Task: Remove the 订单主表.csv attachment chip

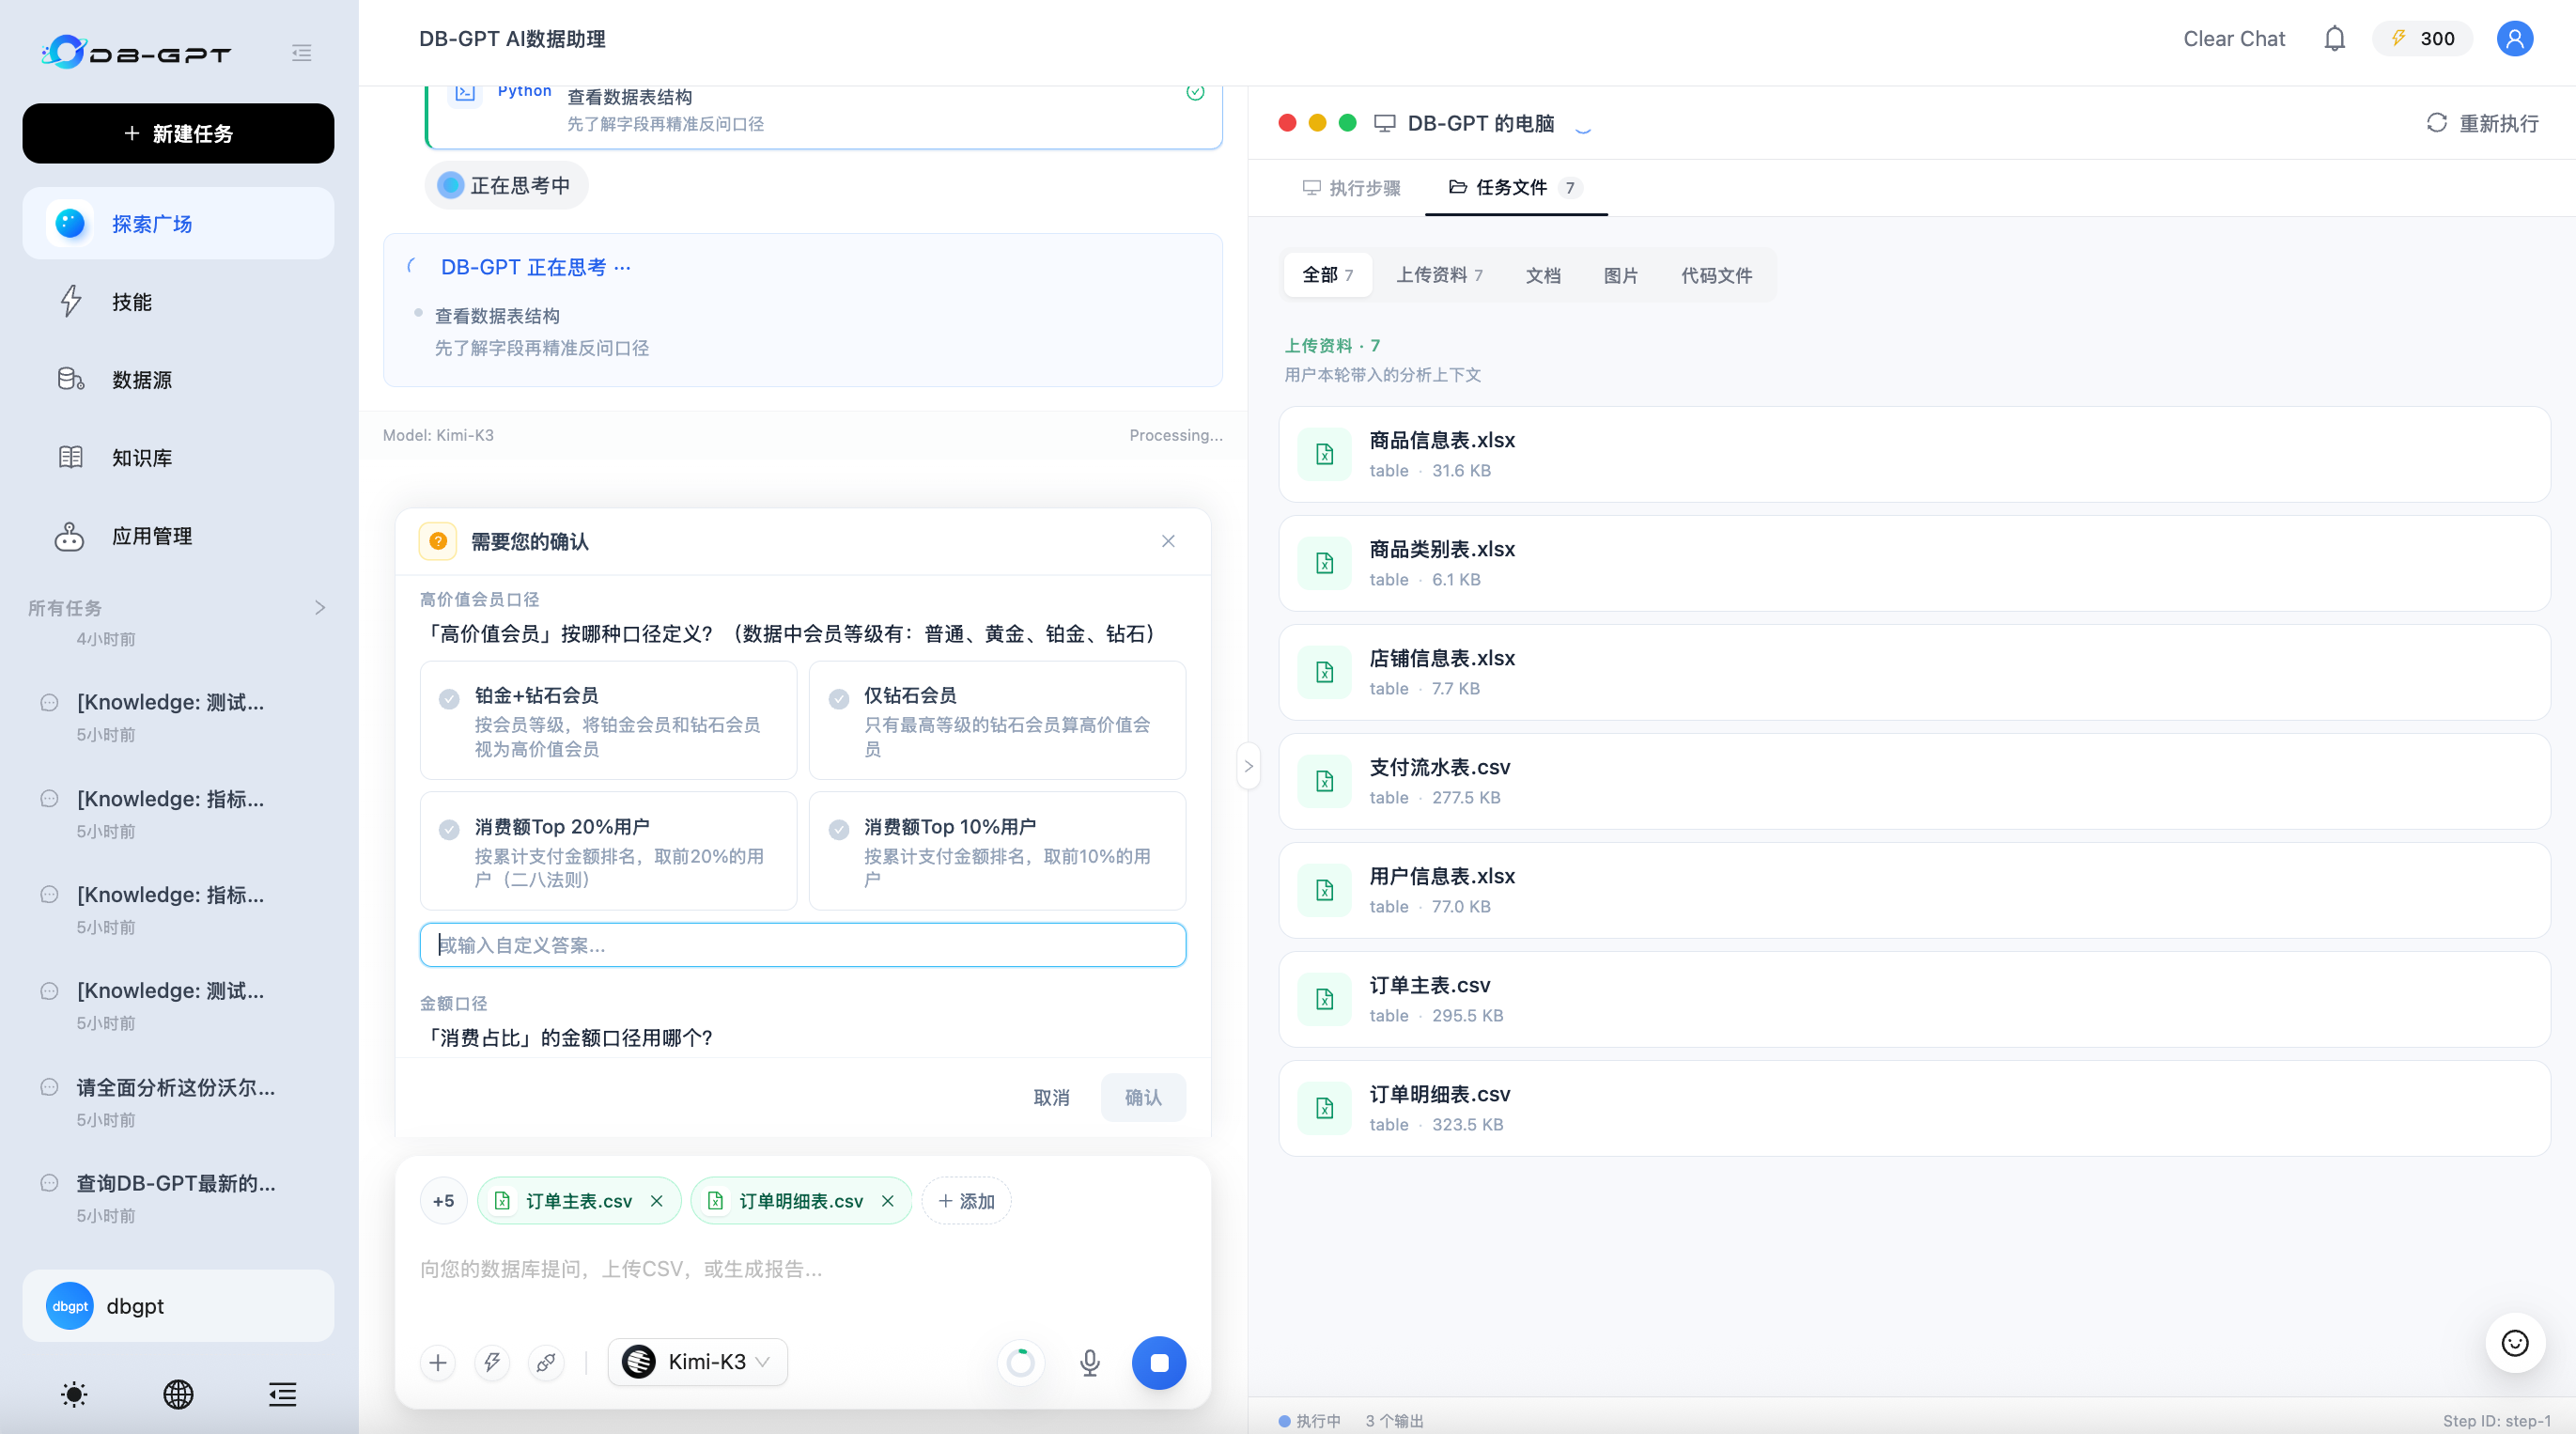Action: coord(656,1201)
